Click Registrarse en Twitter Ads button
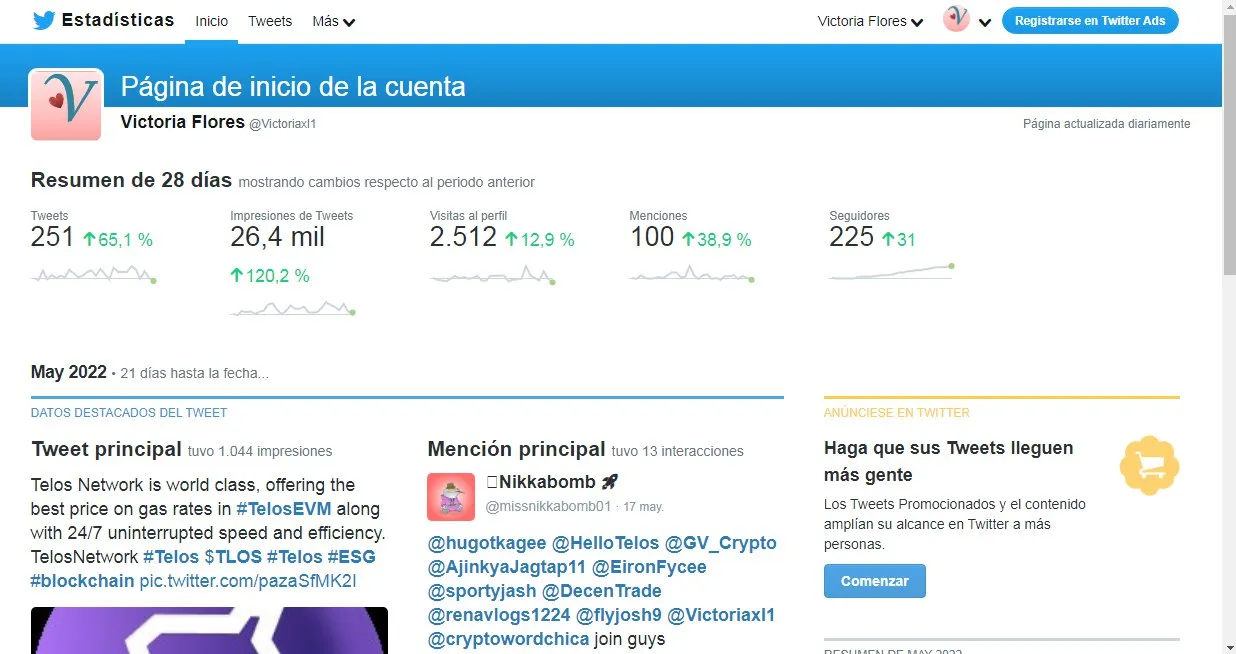This screenshot has height=654, width=1236. (1090, 20)
